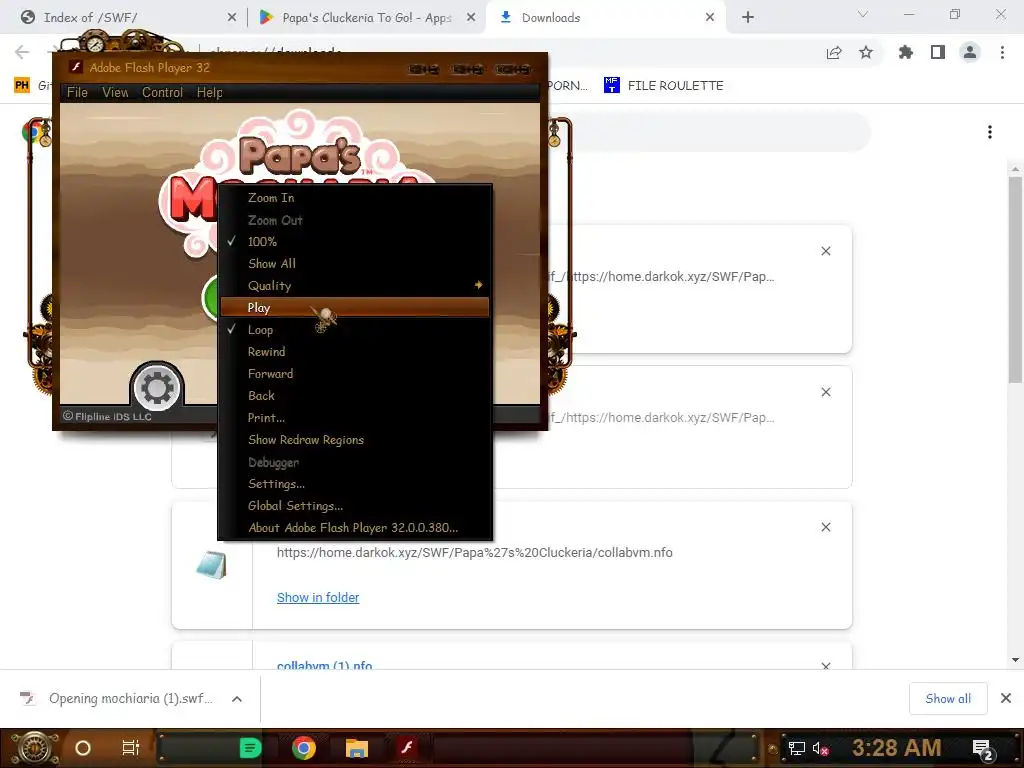Open the Flash Player Control menu
This screenshot has width=1024, height=768.
pos(163,93)
